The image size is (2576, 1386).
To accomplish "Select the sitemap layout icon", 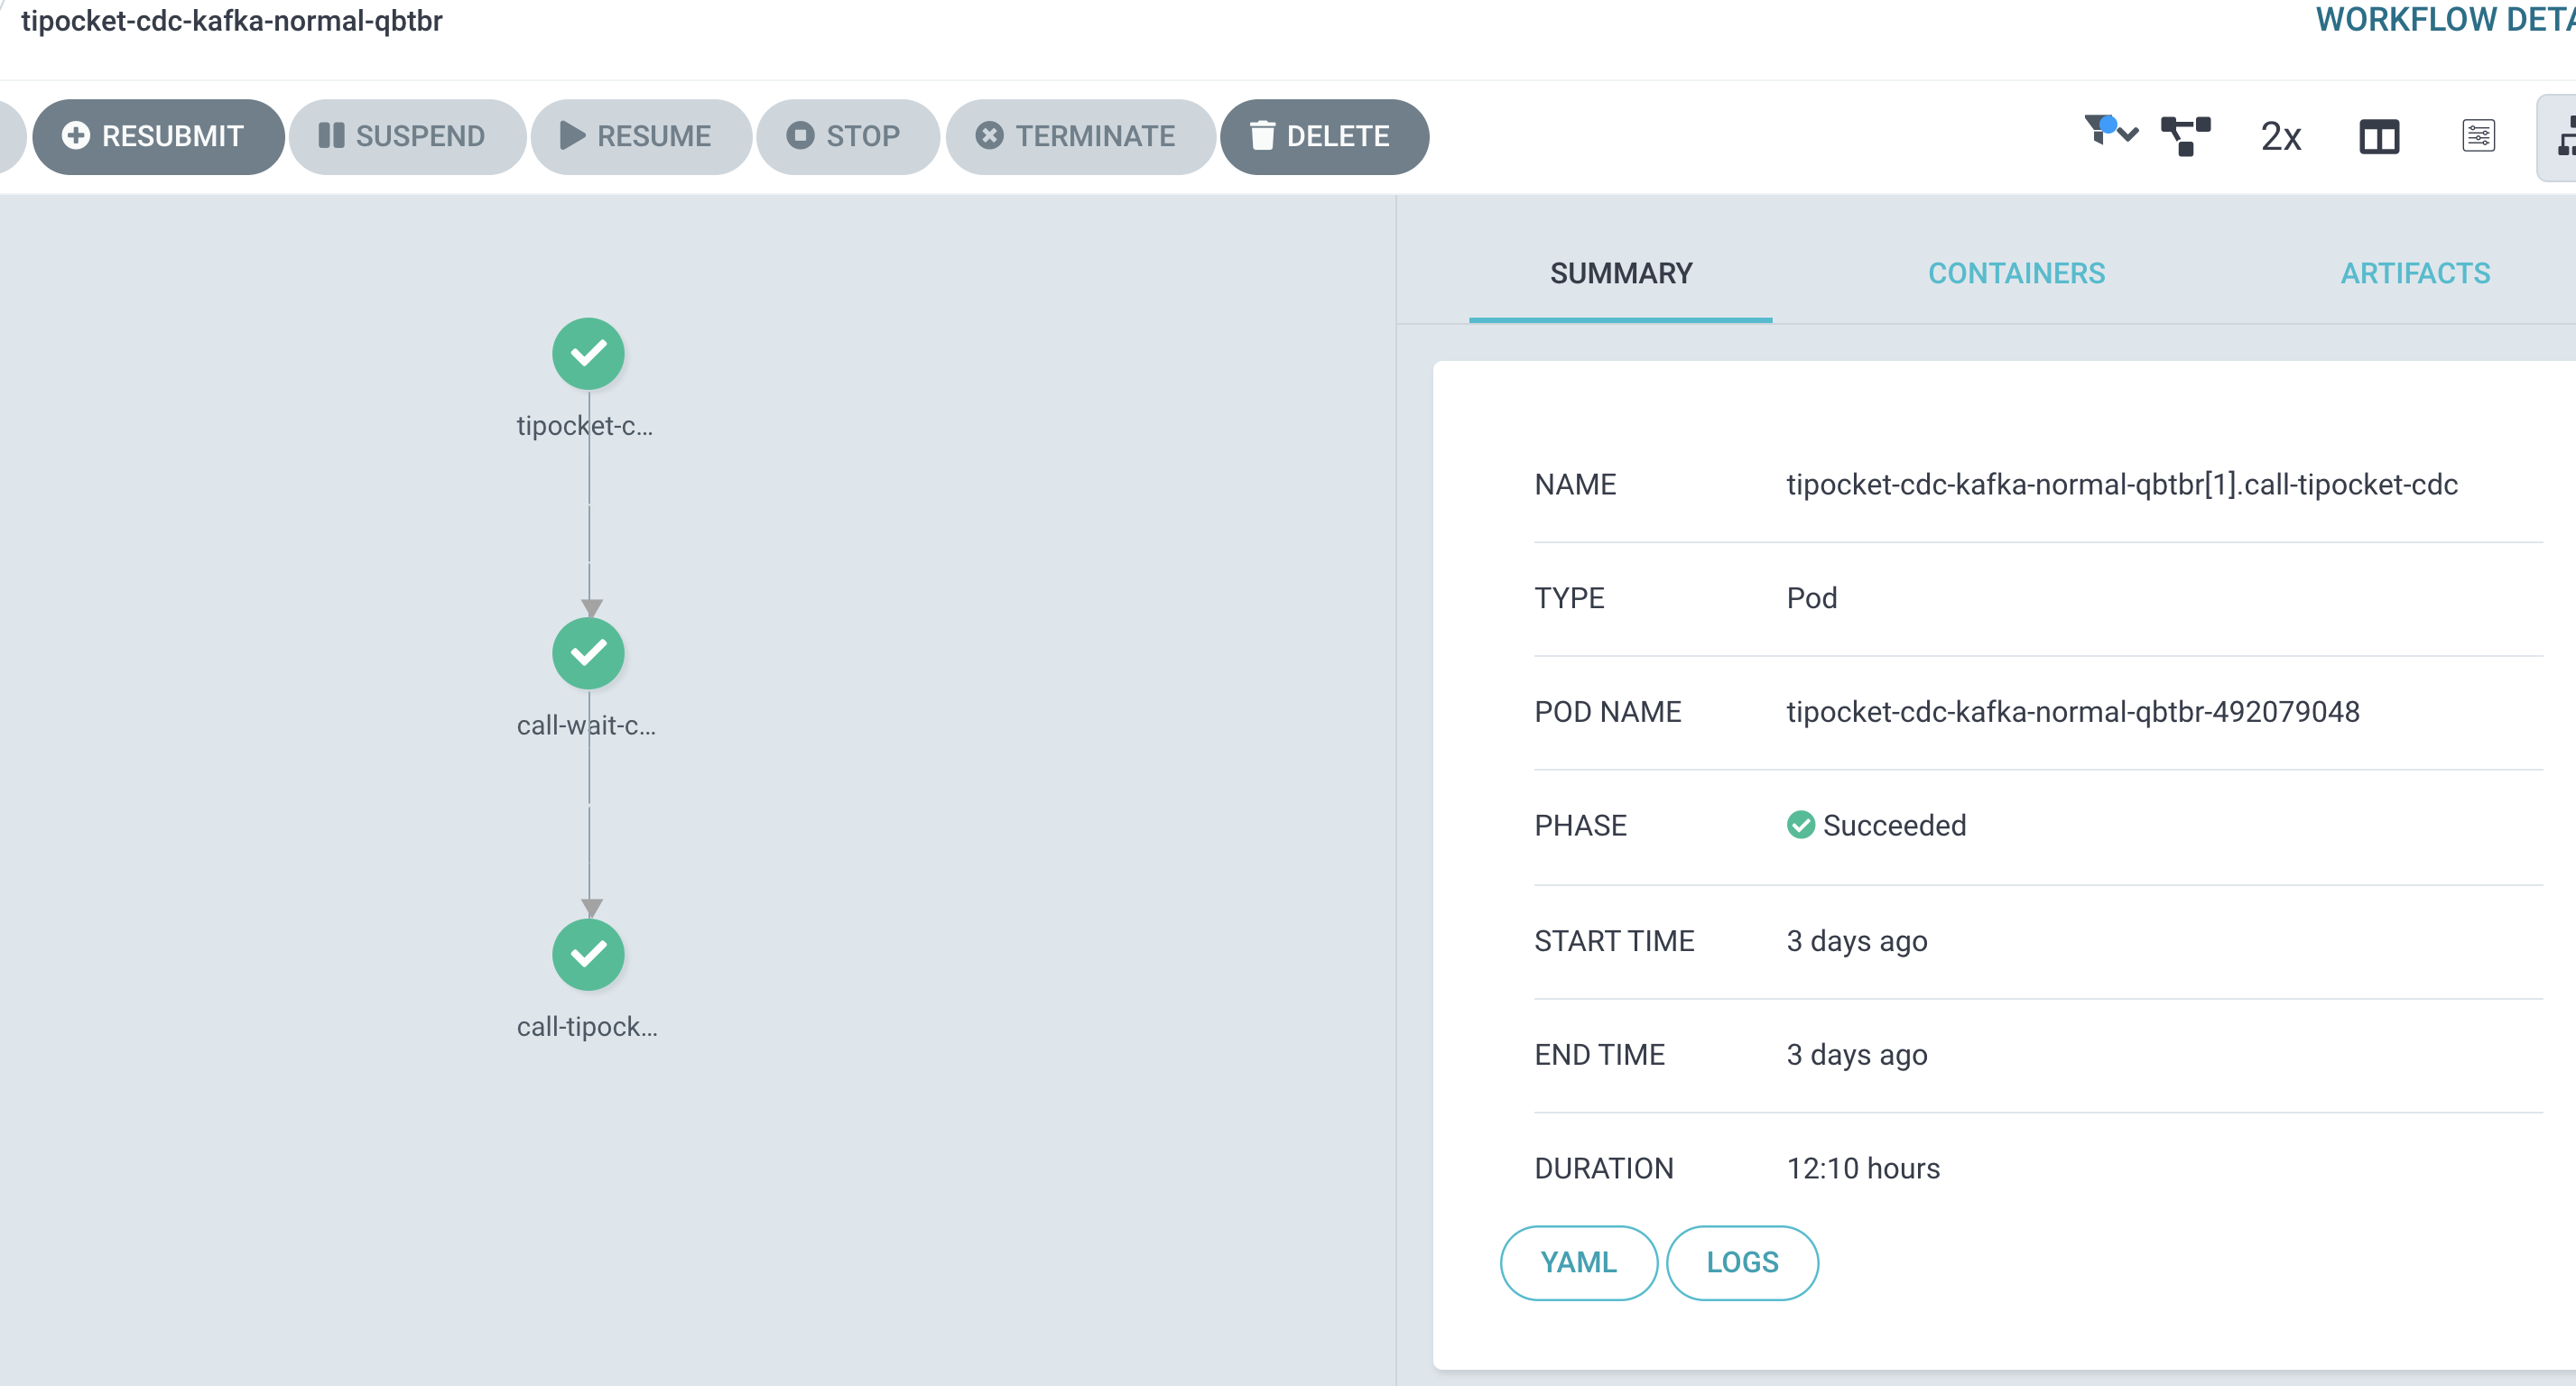I will [x=2564, y=137].
